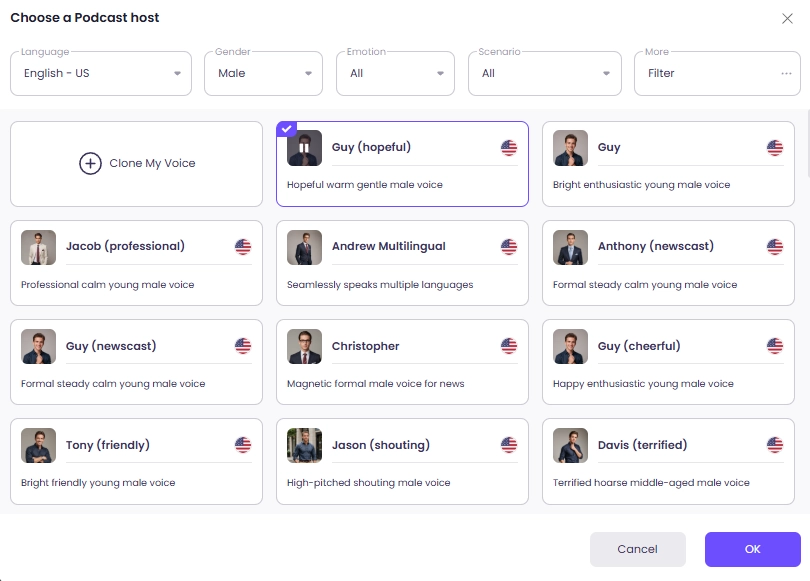The width and height of the screenshot is (810, 581).
Task: Open the Emotion dropdown
Action: pos(395,74)
